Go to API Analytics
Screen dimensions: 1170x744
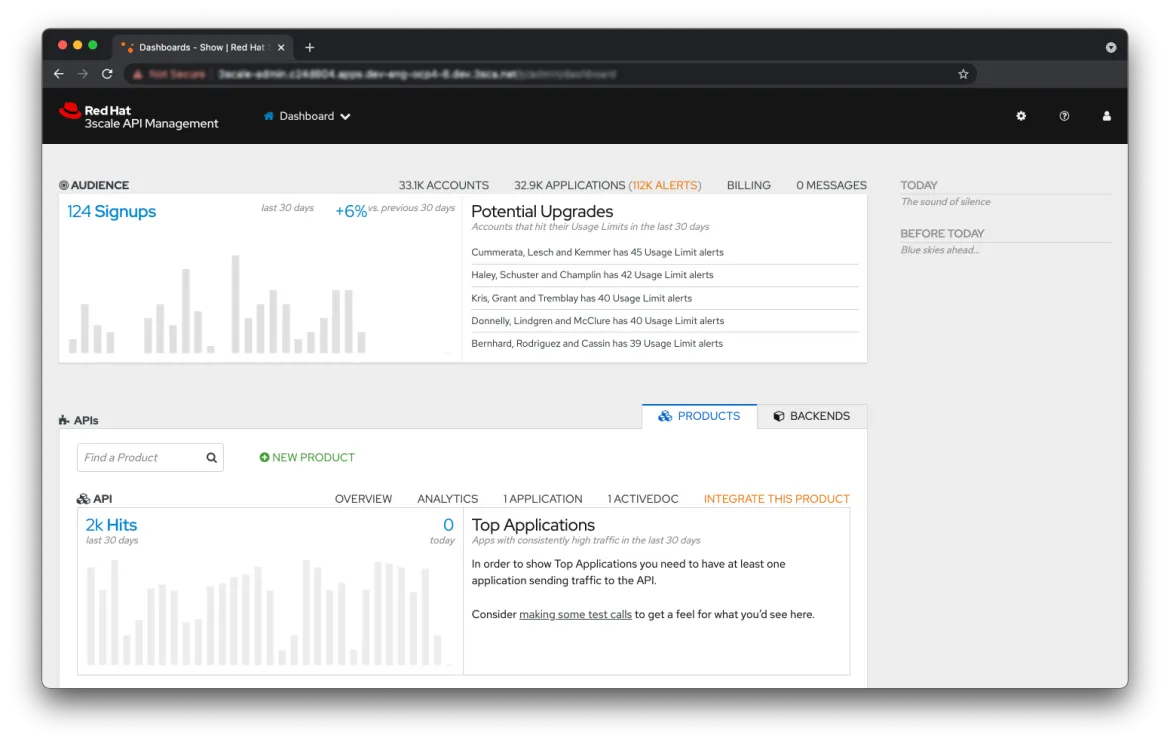tap(447, 499)
